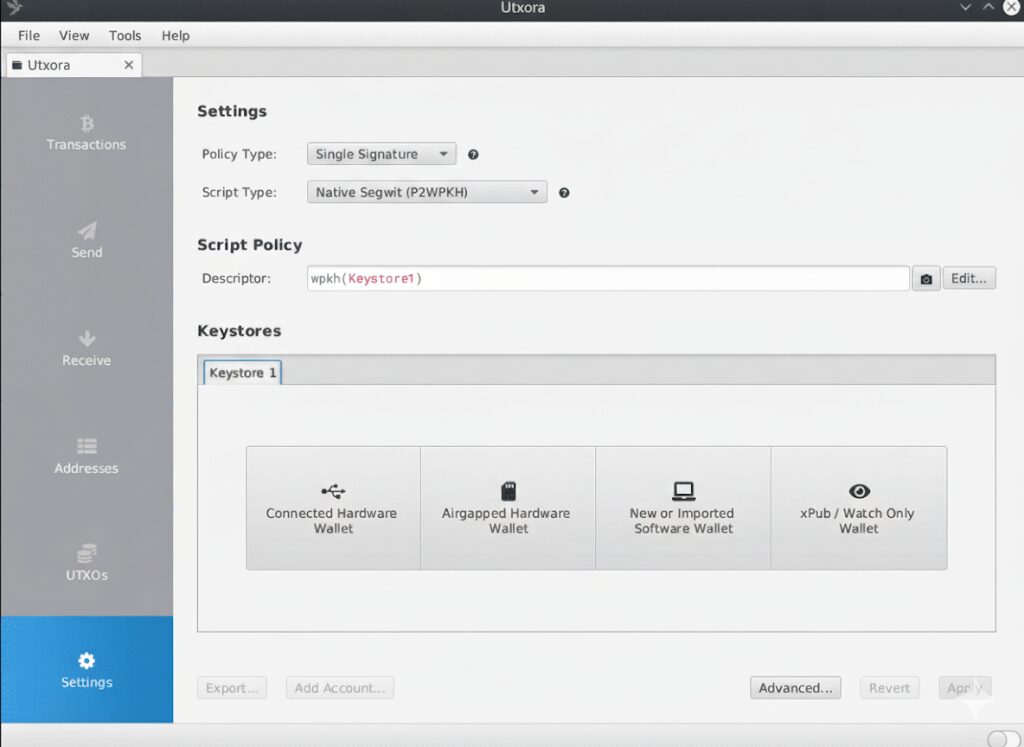Open the Tools menu
The height and width of the screenshot is (747, 1024).
coord(124,35)
